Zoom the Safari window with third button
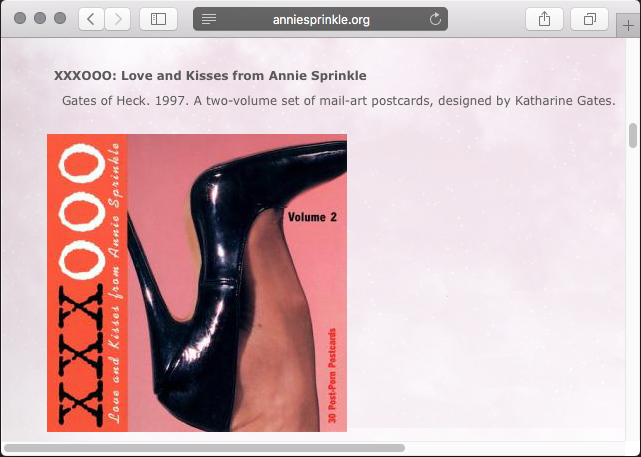The image size is (641, 457). (x=60, y=18)
